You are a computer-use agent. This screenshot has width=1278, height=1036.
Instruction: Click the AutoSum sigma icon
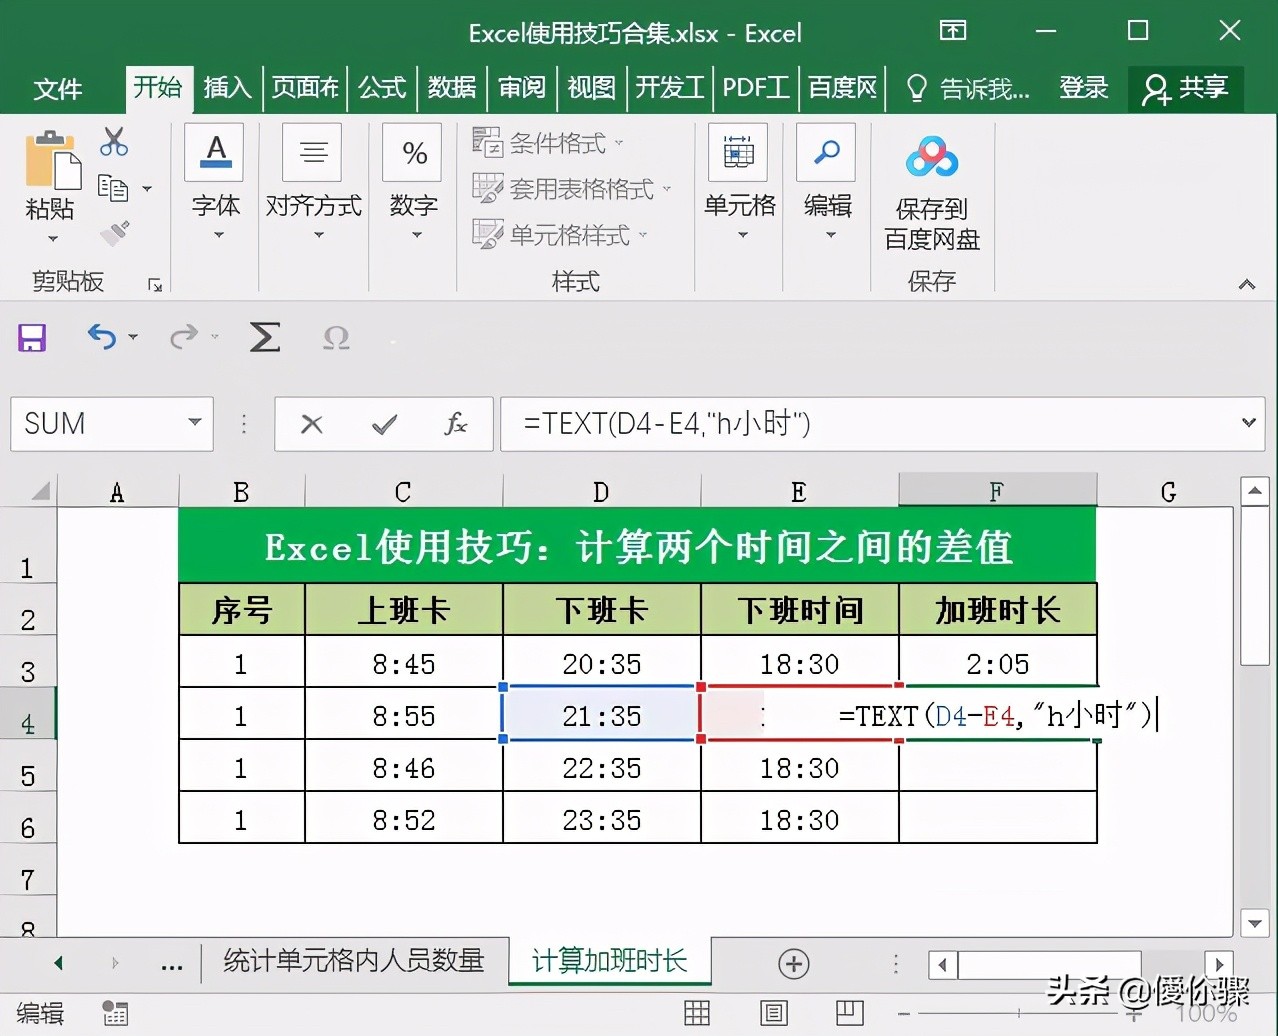click(x=264, y=337)
